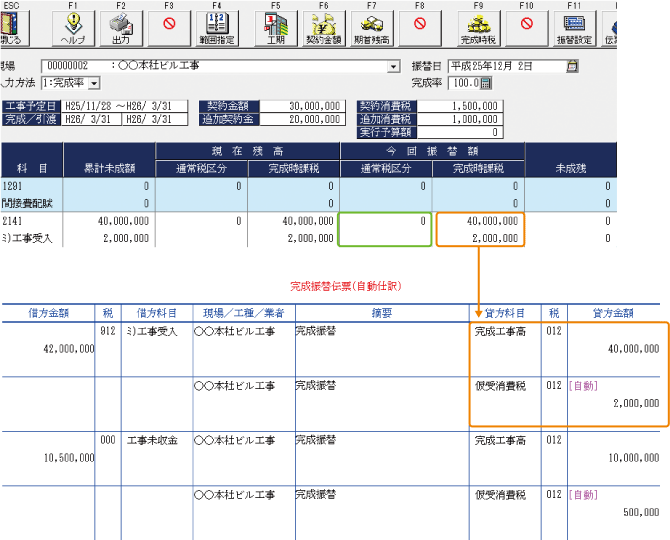
Task: Open the 振替設定 transfer settings tool
Action: point(574,26)
